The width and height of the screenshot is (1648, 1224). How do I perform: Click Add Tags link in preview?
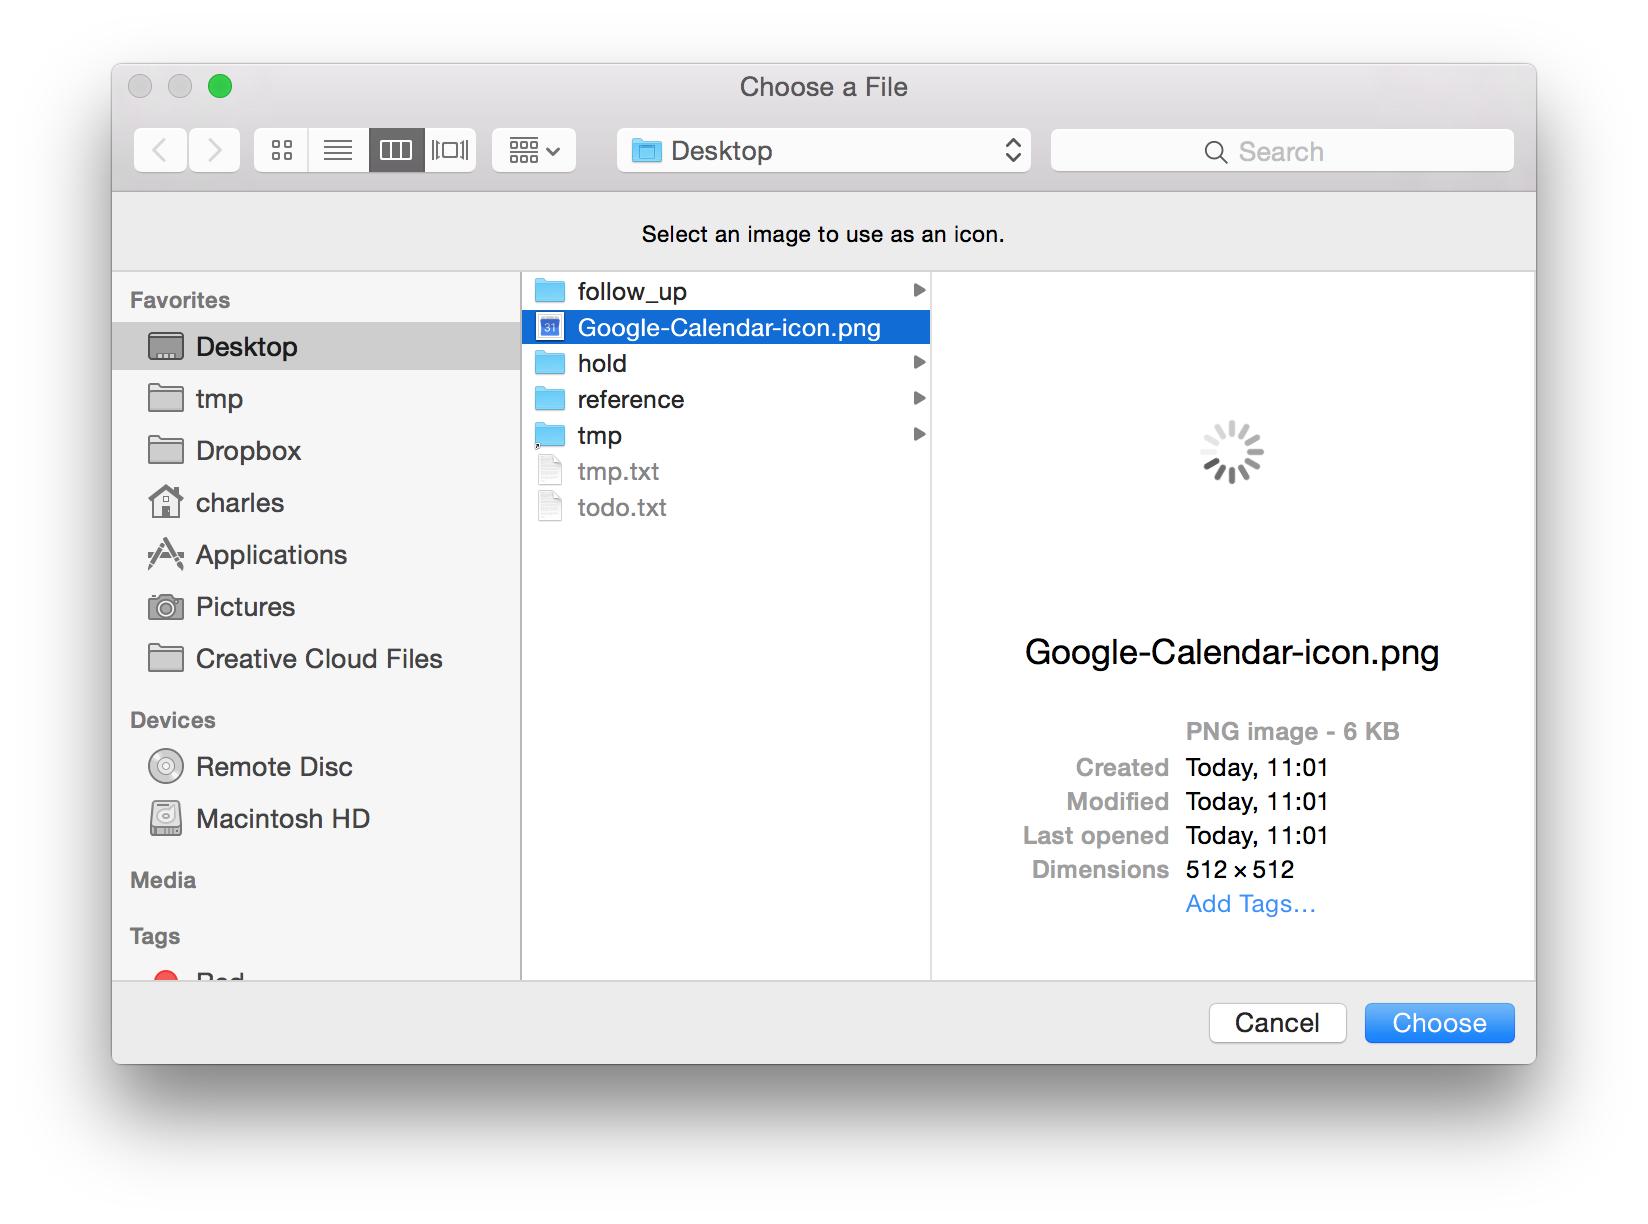(x=1250, y=904)
